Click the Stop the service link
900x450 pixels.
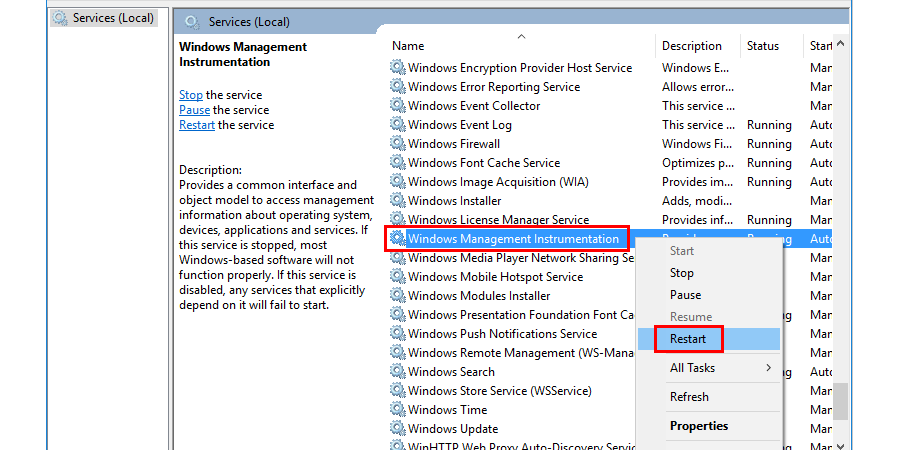pyautogui.click(x=191, y=95)
